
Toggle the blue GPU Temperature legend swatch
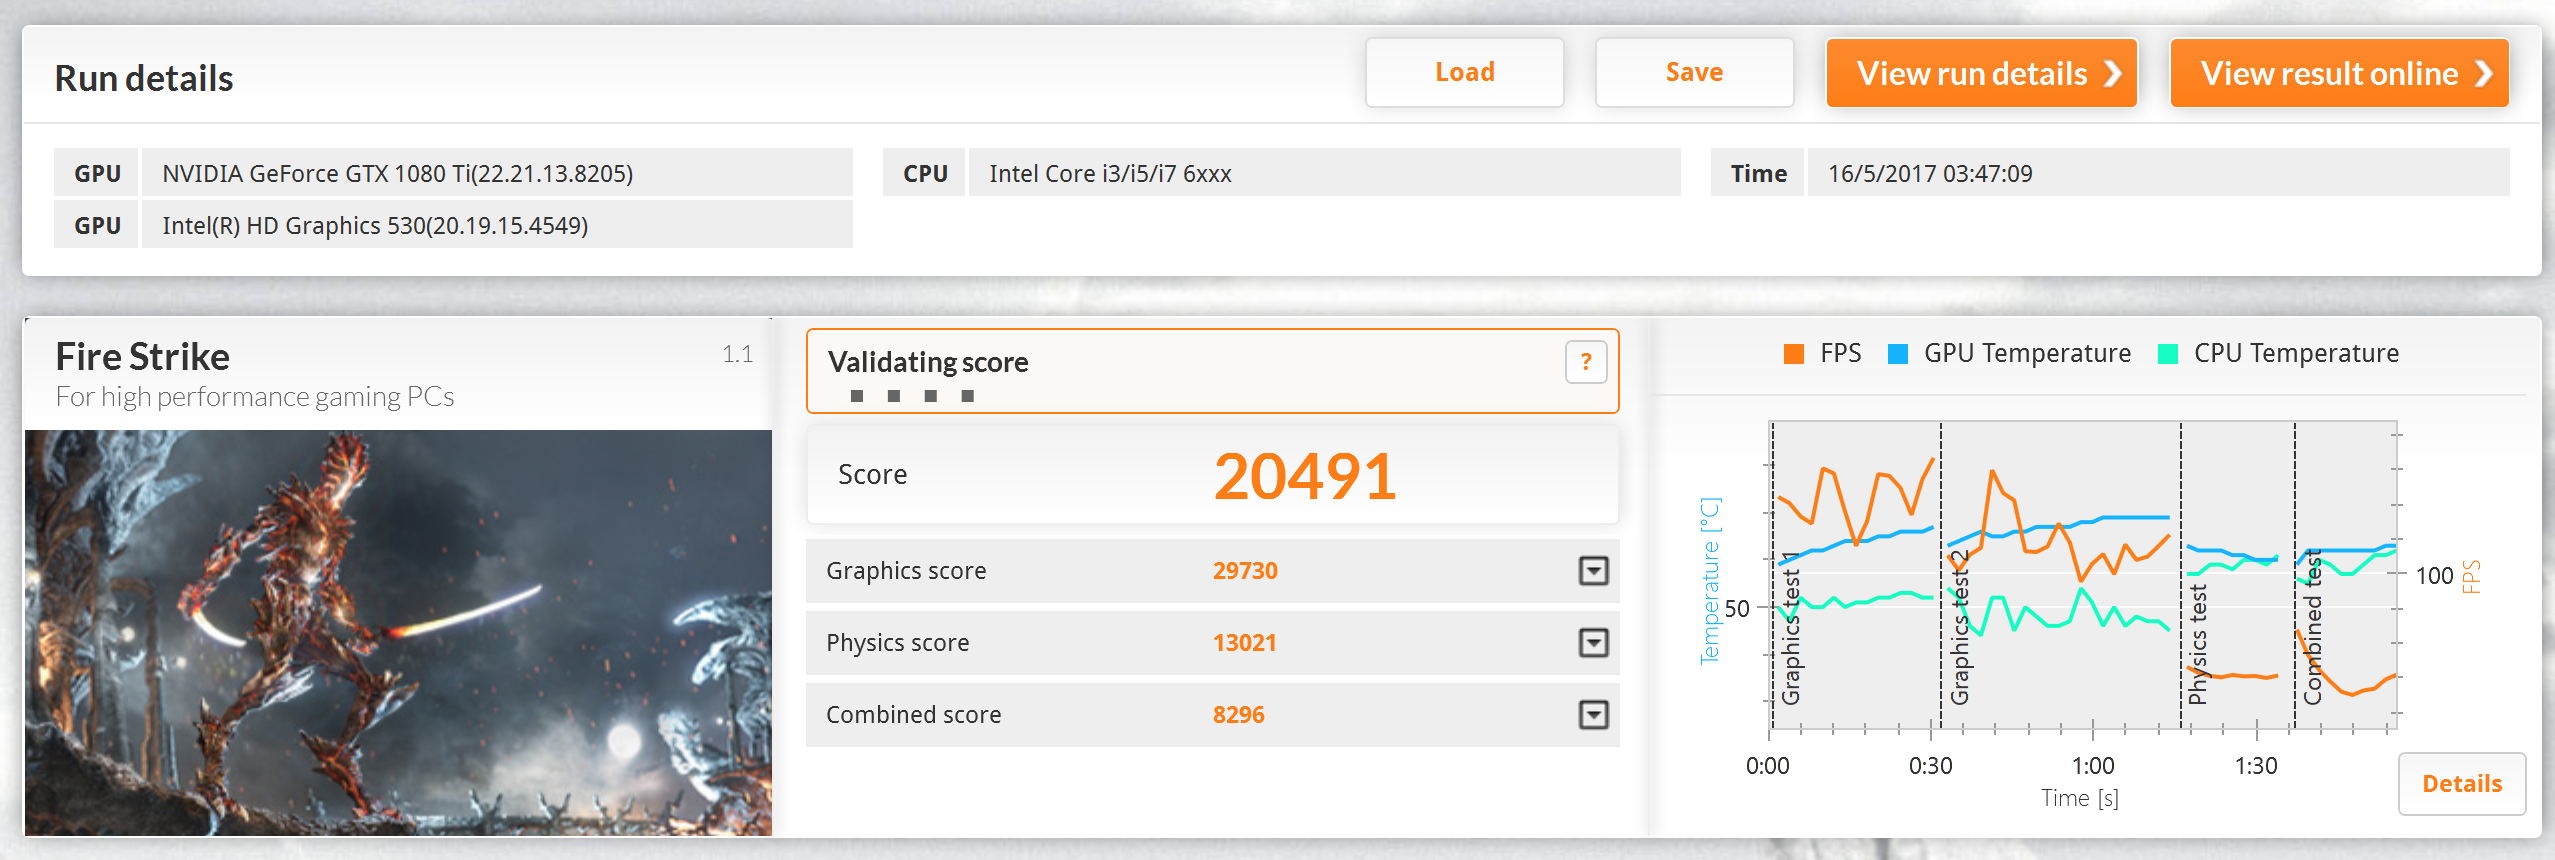click(x=1897, y=354)
